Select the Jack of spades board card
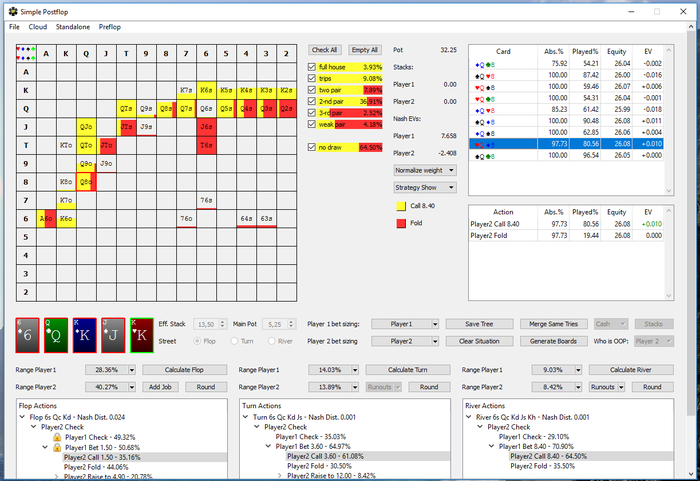The width and height of the screenshot is (700, 481). coord(113,335)
